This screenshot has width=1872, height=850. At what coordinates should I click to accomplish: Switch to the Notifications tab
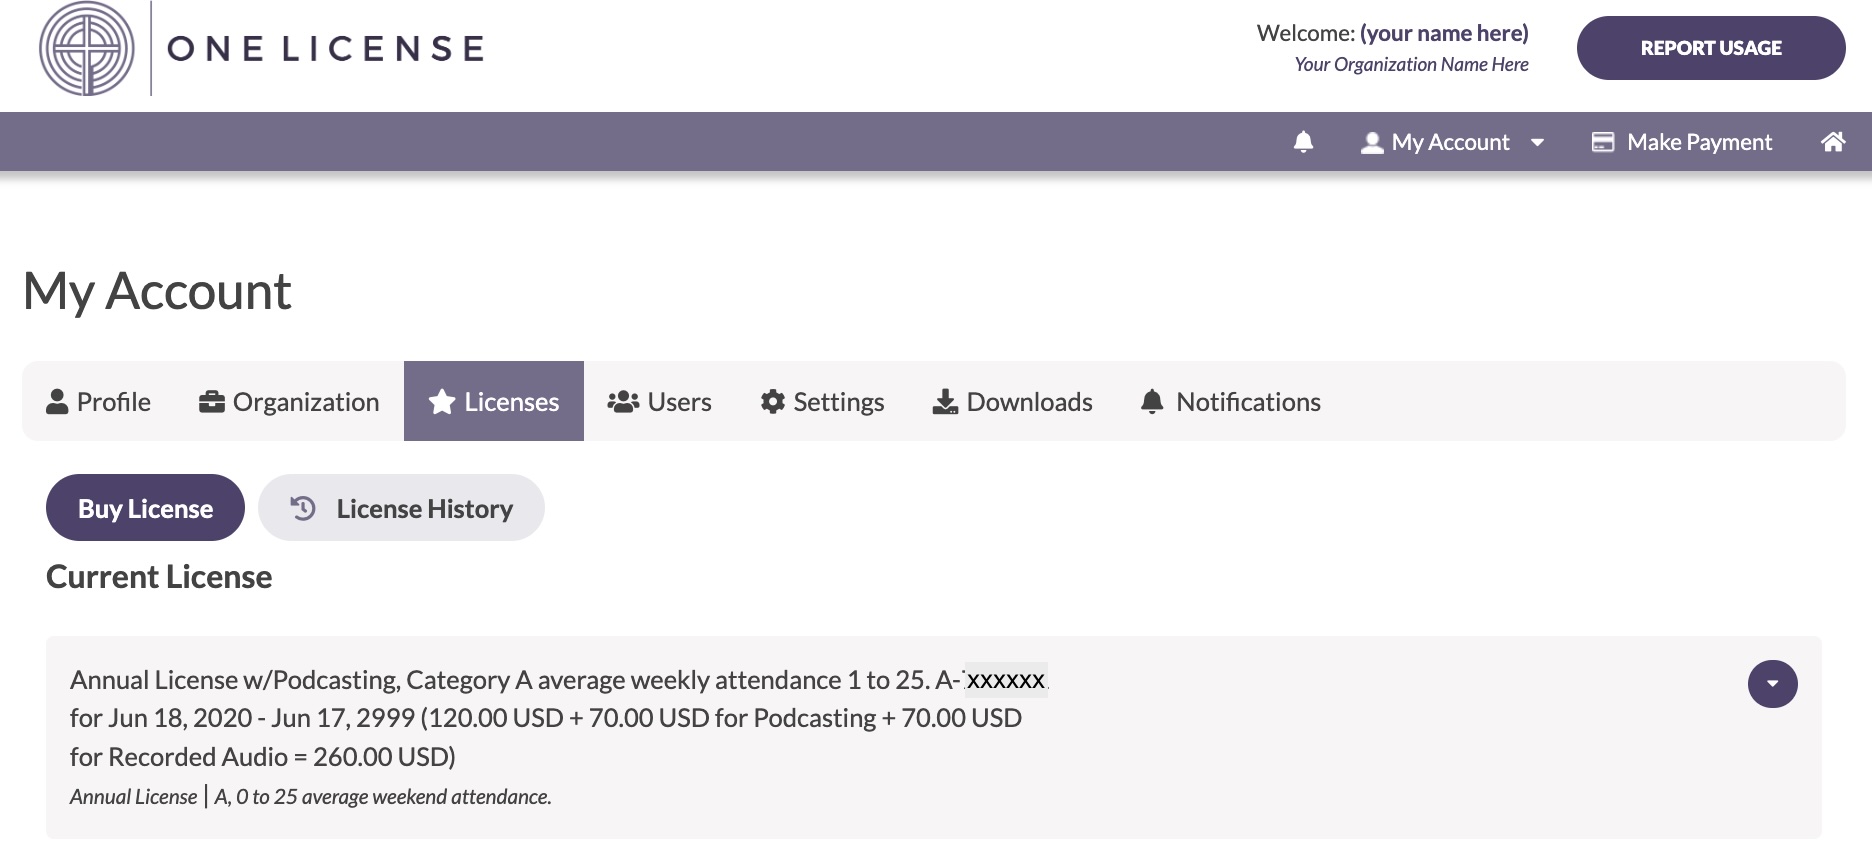click(1231, 401)
